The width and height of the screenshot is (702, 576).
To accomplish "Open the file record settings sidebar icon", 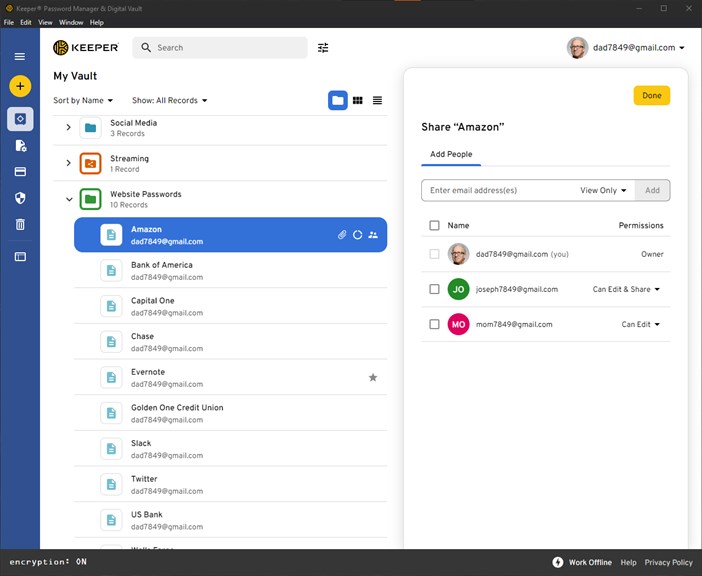I will [x=21, y=145].
